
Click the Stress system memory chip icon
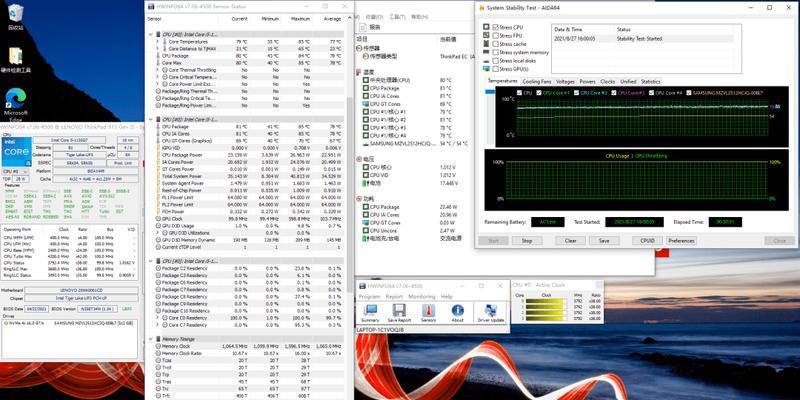tap(486, 52)
